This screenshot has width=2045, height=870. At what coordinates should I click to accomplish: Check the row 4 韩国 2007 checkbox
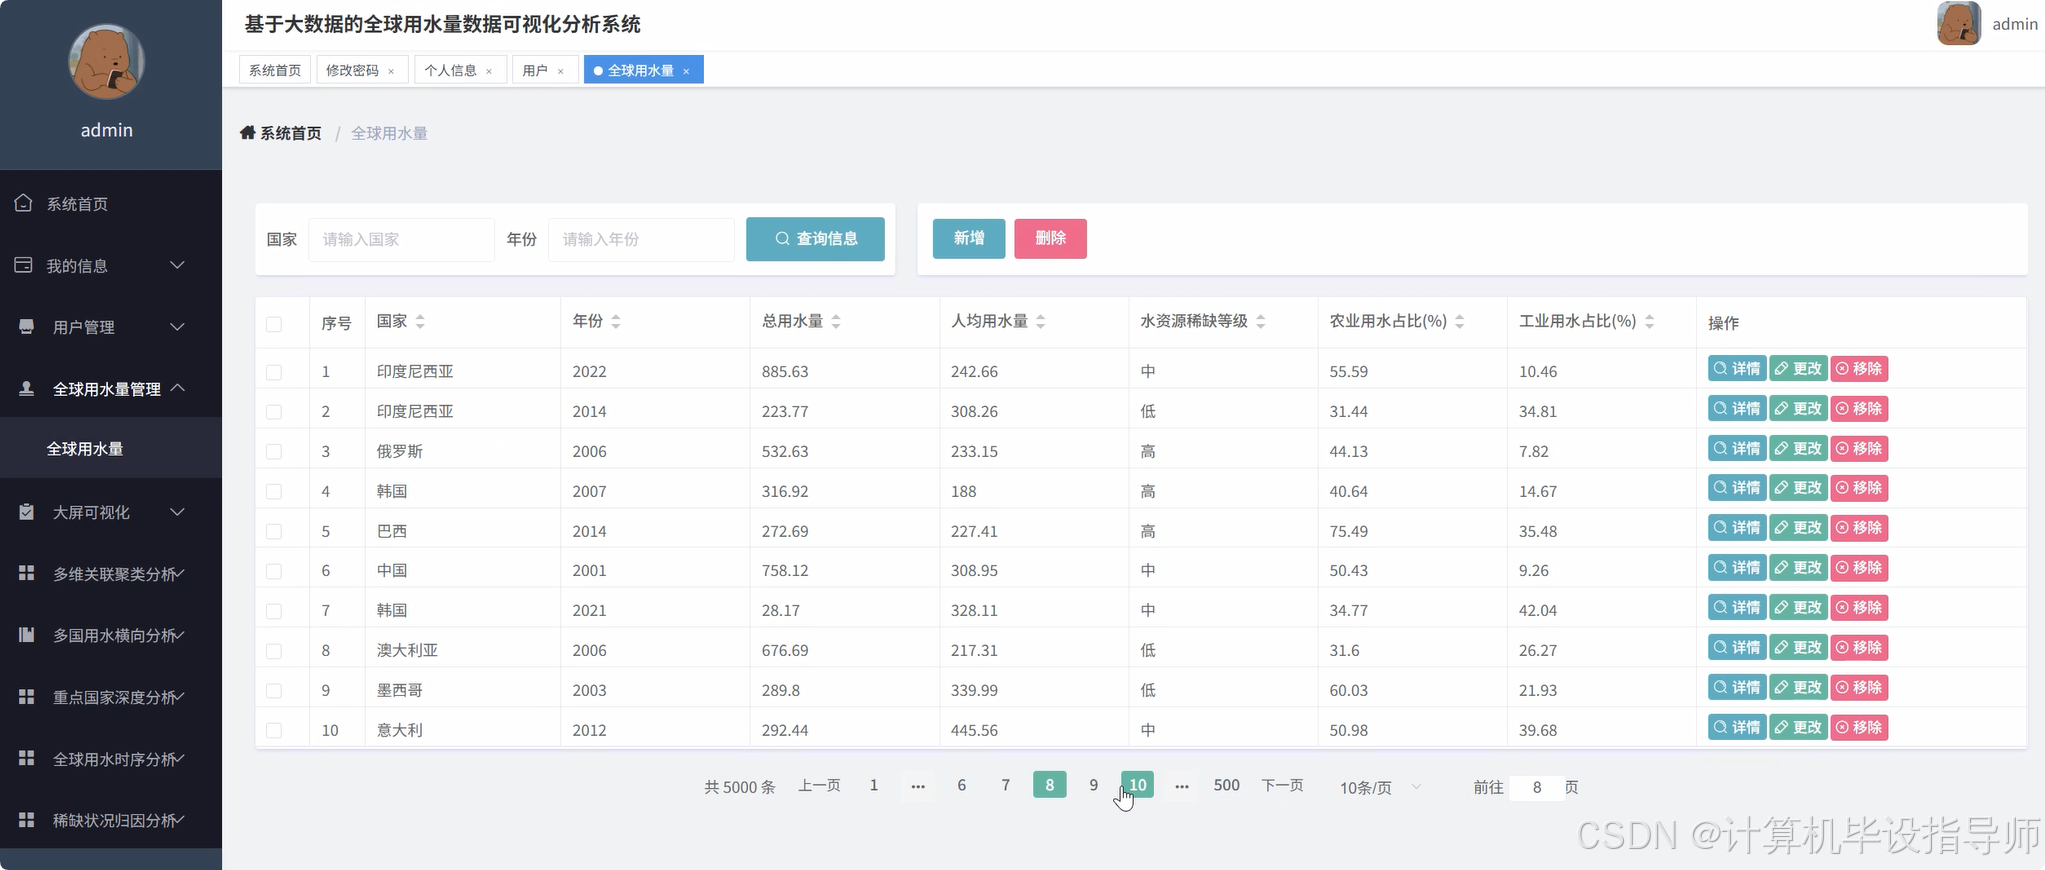[x=274, y=491]
